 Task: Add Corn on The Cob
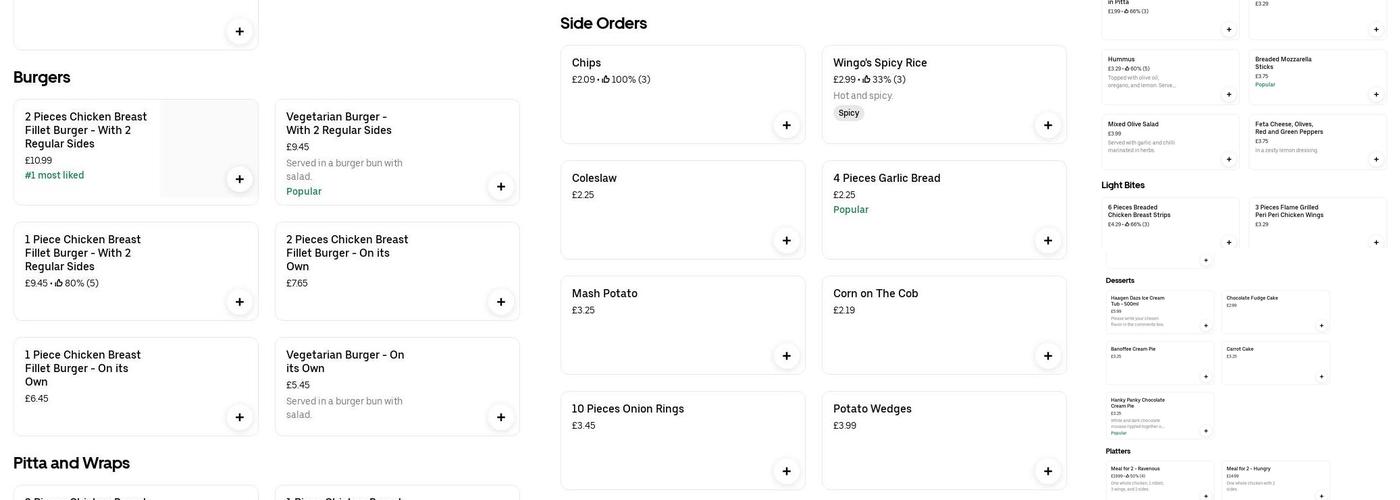click(1047, 356)
